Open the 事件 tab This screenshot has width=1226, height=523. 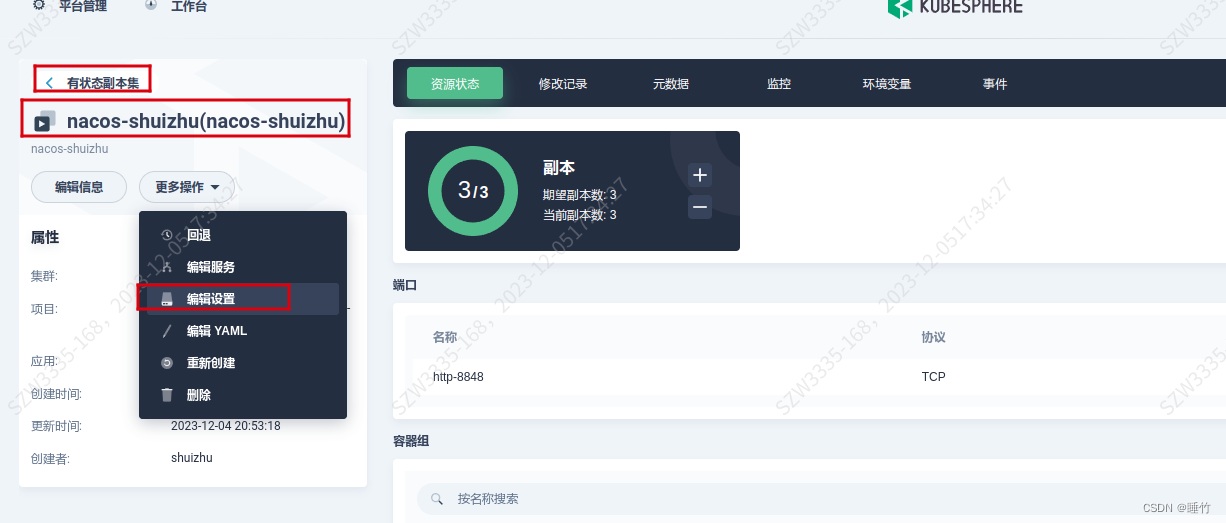click(x=995, y=84)
